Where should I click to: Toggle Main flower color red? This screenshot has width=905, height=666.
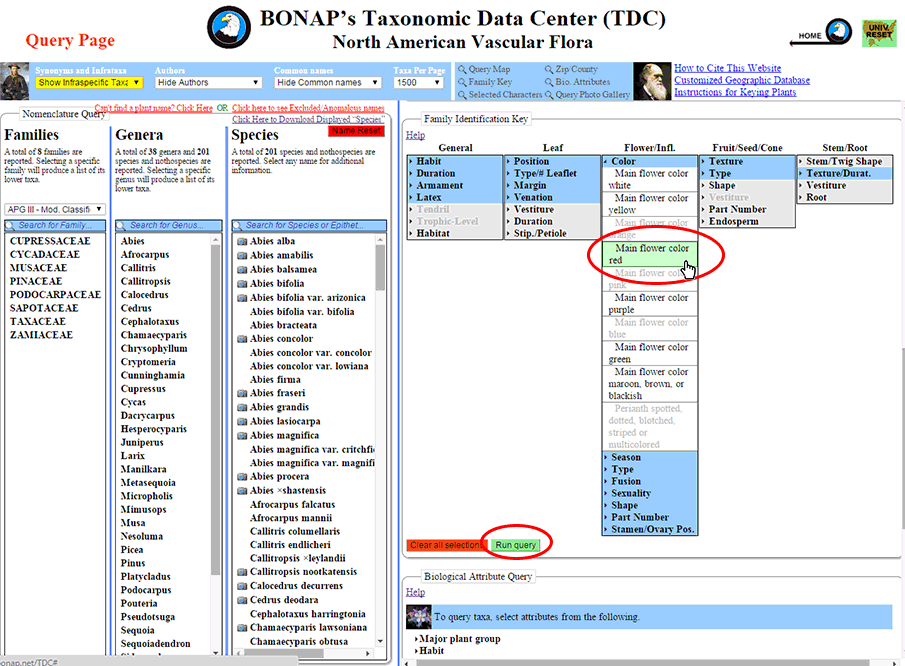[x=650, y=254]
